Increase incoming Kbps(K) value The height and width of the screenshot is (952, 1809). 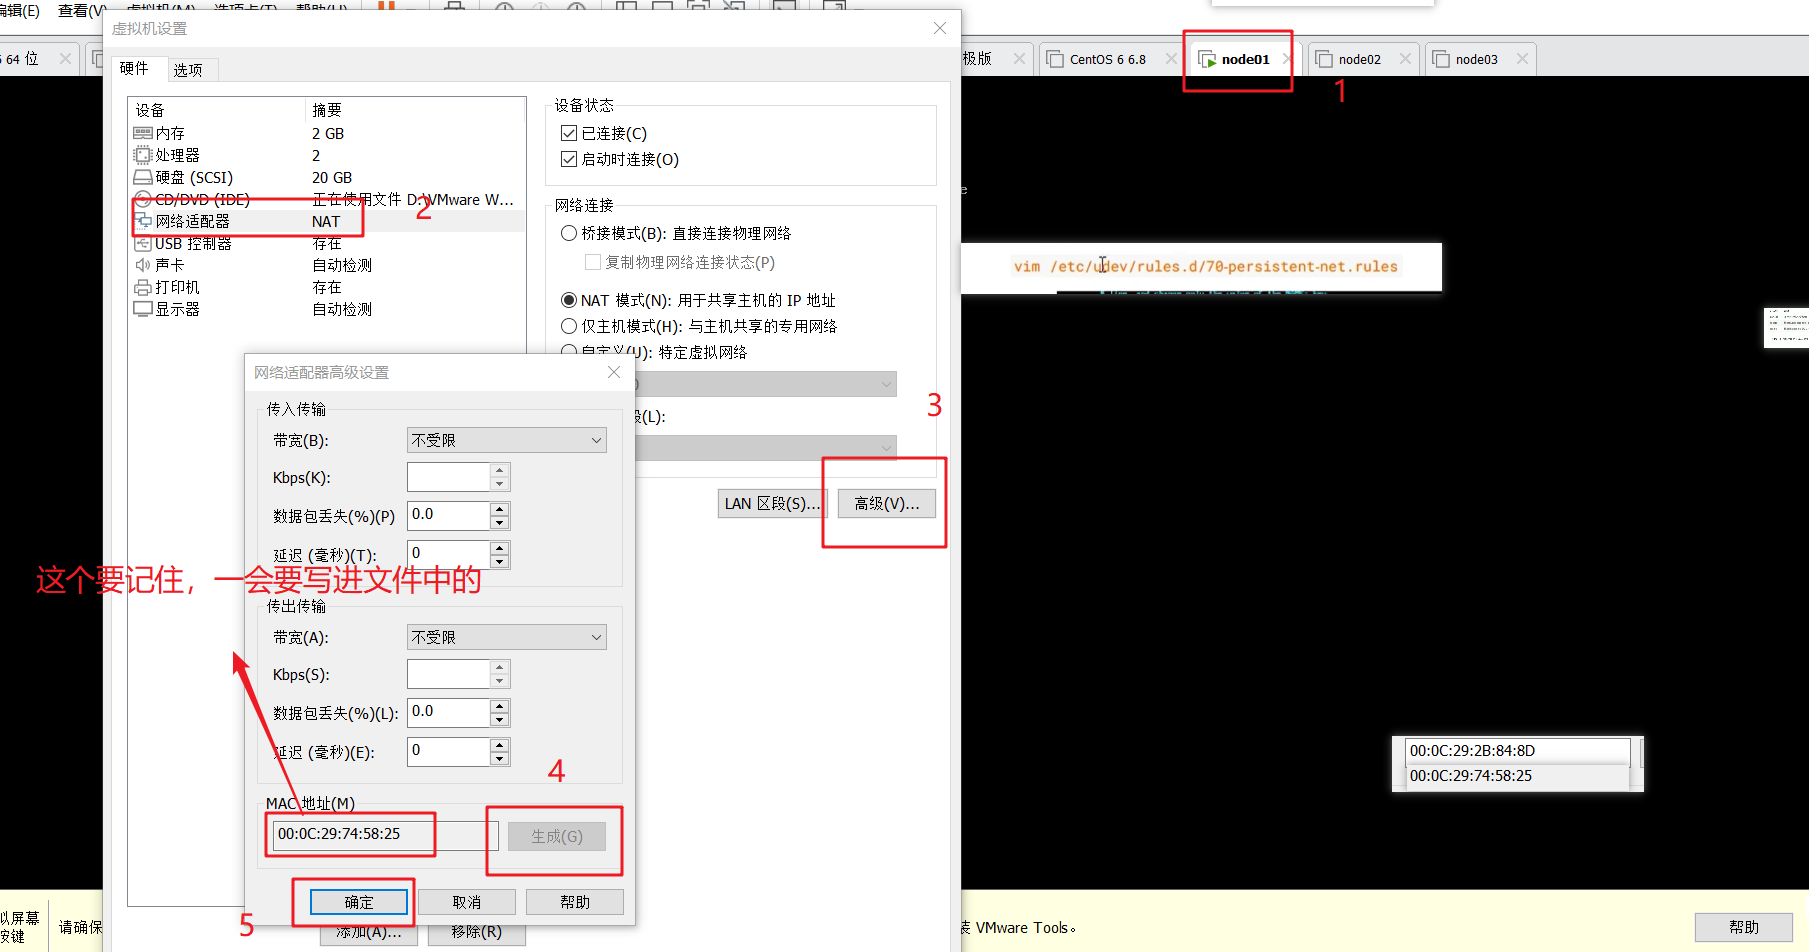(500, 470)
